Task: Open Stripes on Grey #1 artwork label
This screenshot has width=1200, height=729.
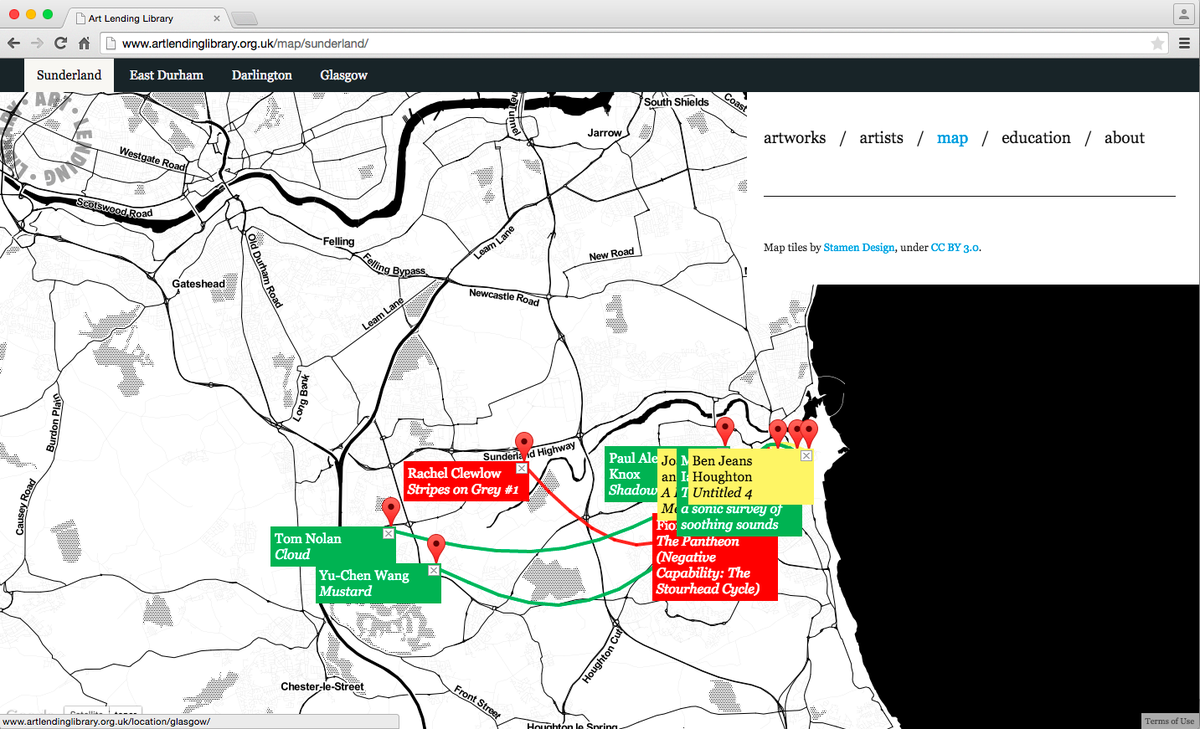Action: click(x=463, y=490)
